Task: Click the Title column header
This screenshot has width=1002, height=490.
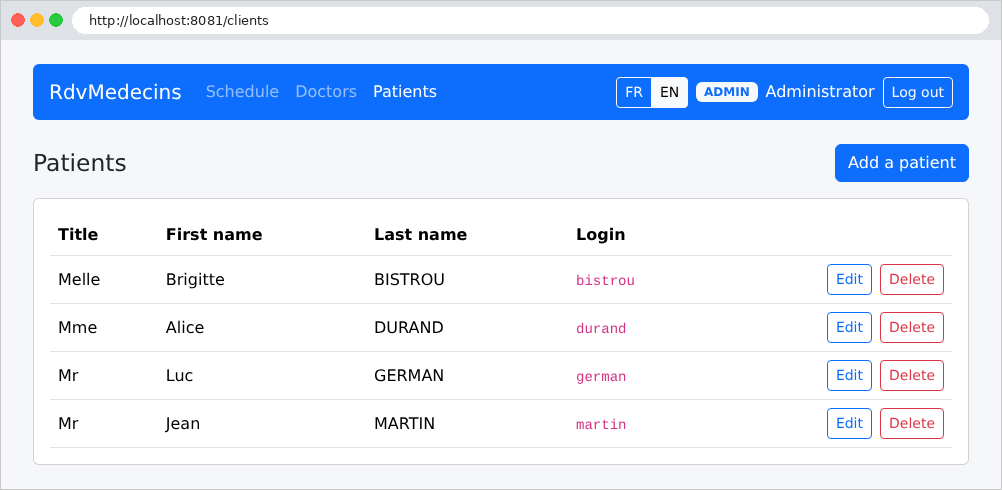Action: coord(78,234)
